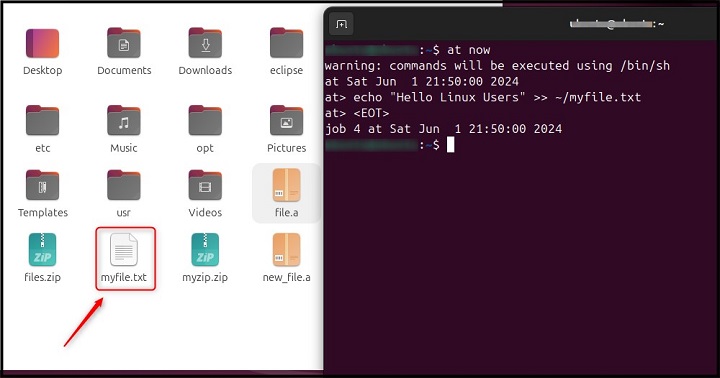The height and width of the screenshot is (378, 720).
Task: Click the echo "Hello Linux Users" command line
Action: click(x=483, y=97)
